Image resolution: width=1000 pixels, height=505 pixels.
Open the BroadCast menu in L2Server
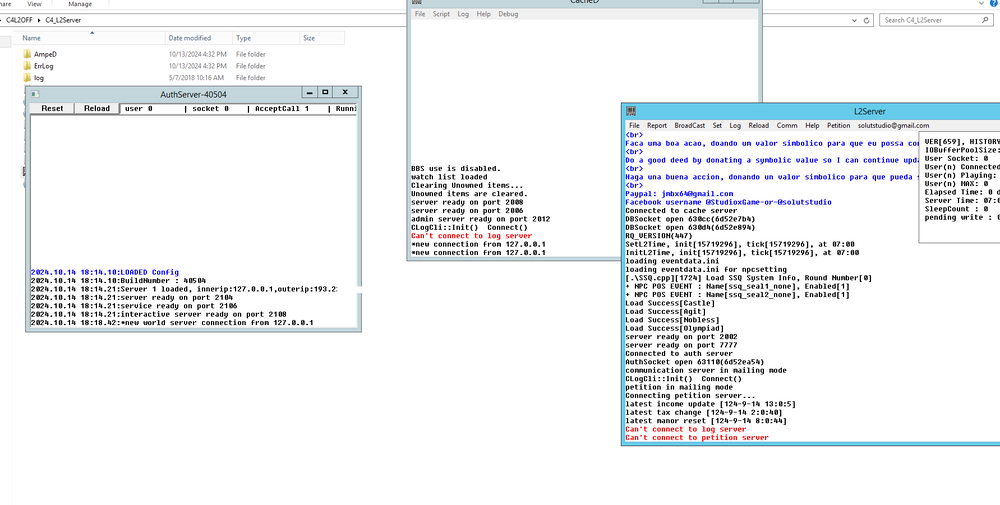689,126
